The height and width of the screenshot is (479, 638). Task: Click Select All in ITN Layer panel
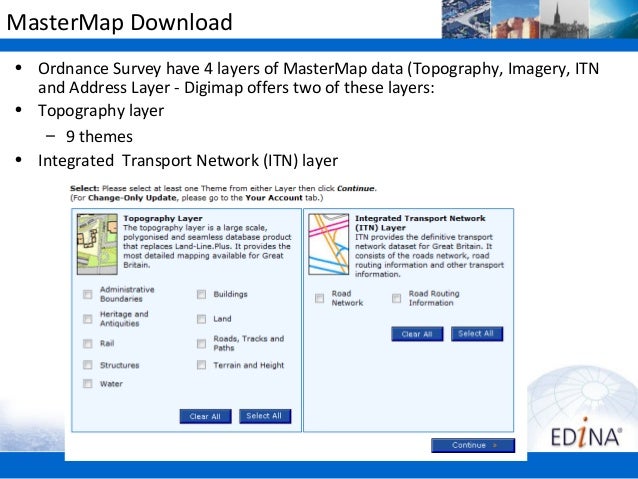pos(477,334)
